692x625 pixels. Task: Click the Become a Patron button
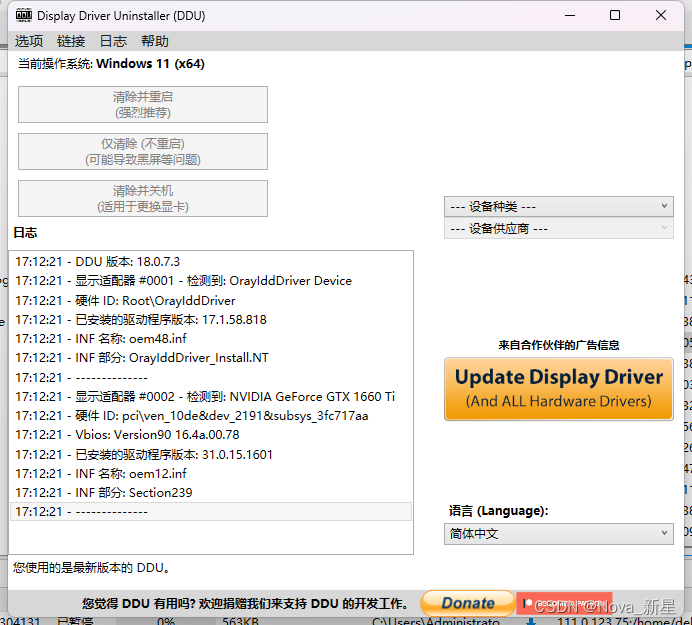[x=564, y=603]
